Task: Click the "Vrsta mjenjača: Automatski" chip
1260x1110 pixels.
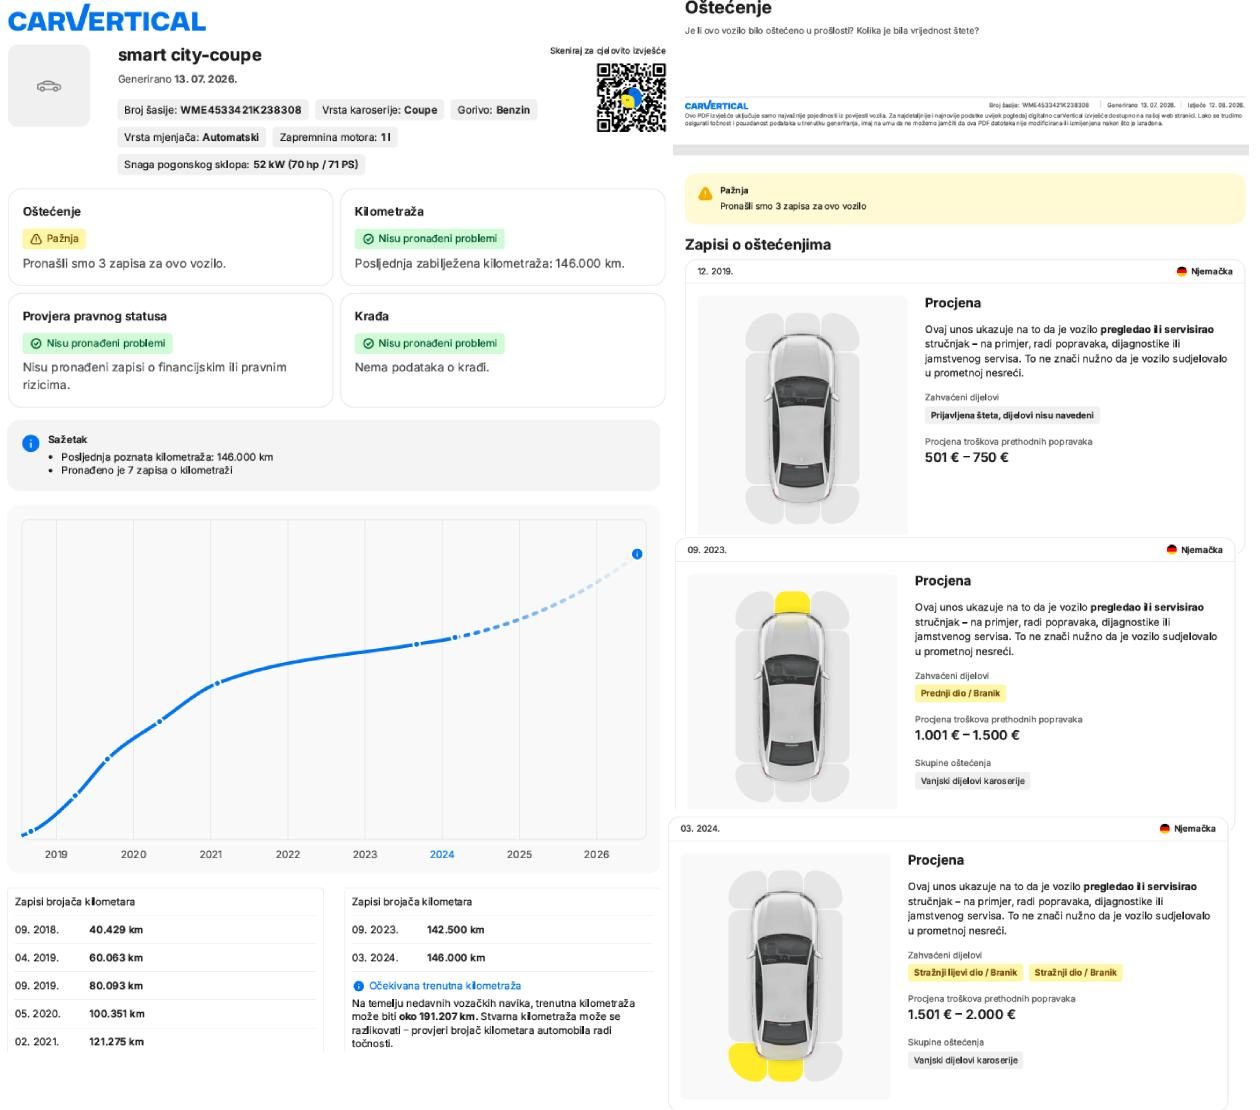Action: click(x=192, y=137)
